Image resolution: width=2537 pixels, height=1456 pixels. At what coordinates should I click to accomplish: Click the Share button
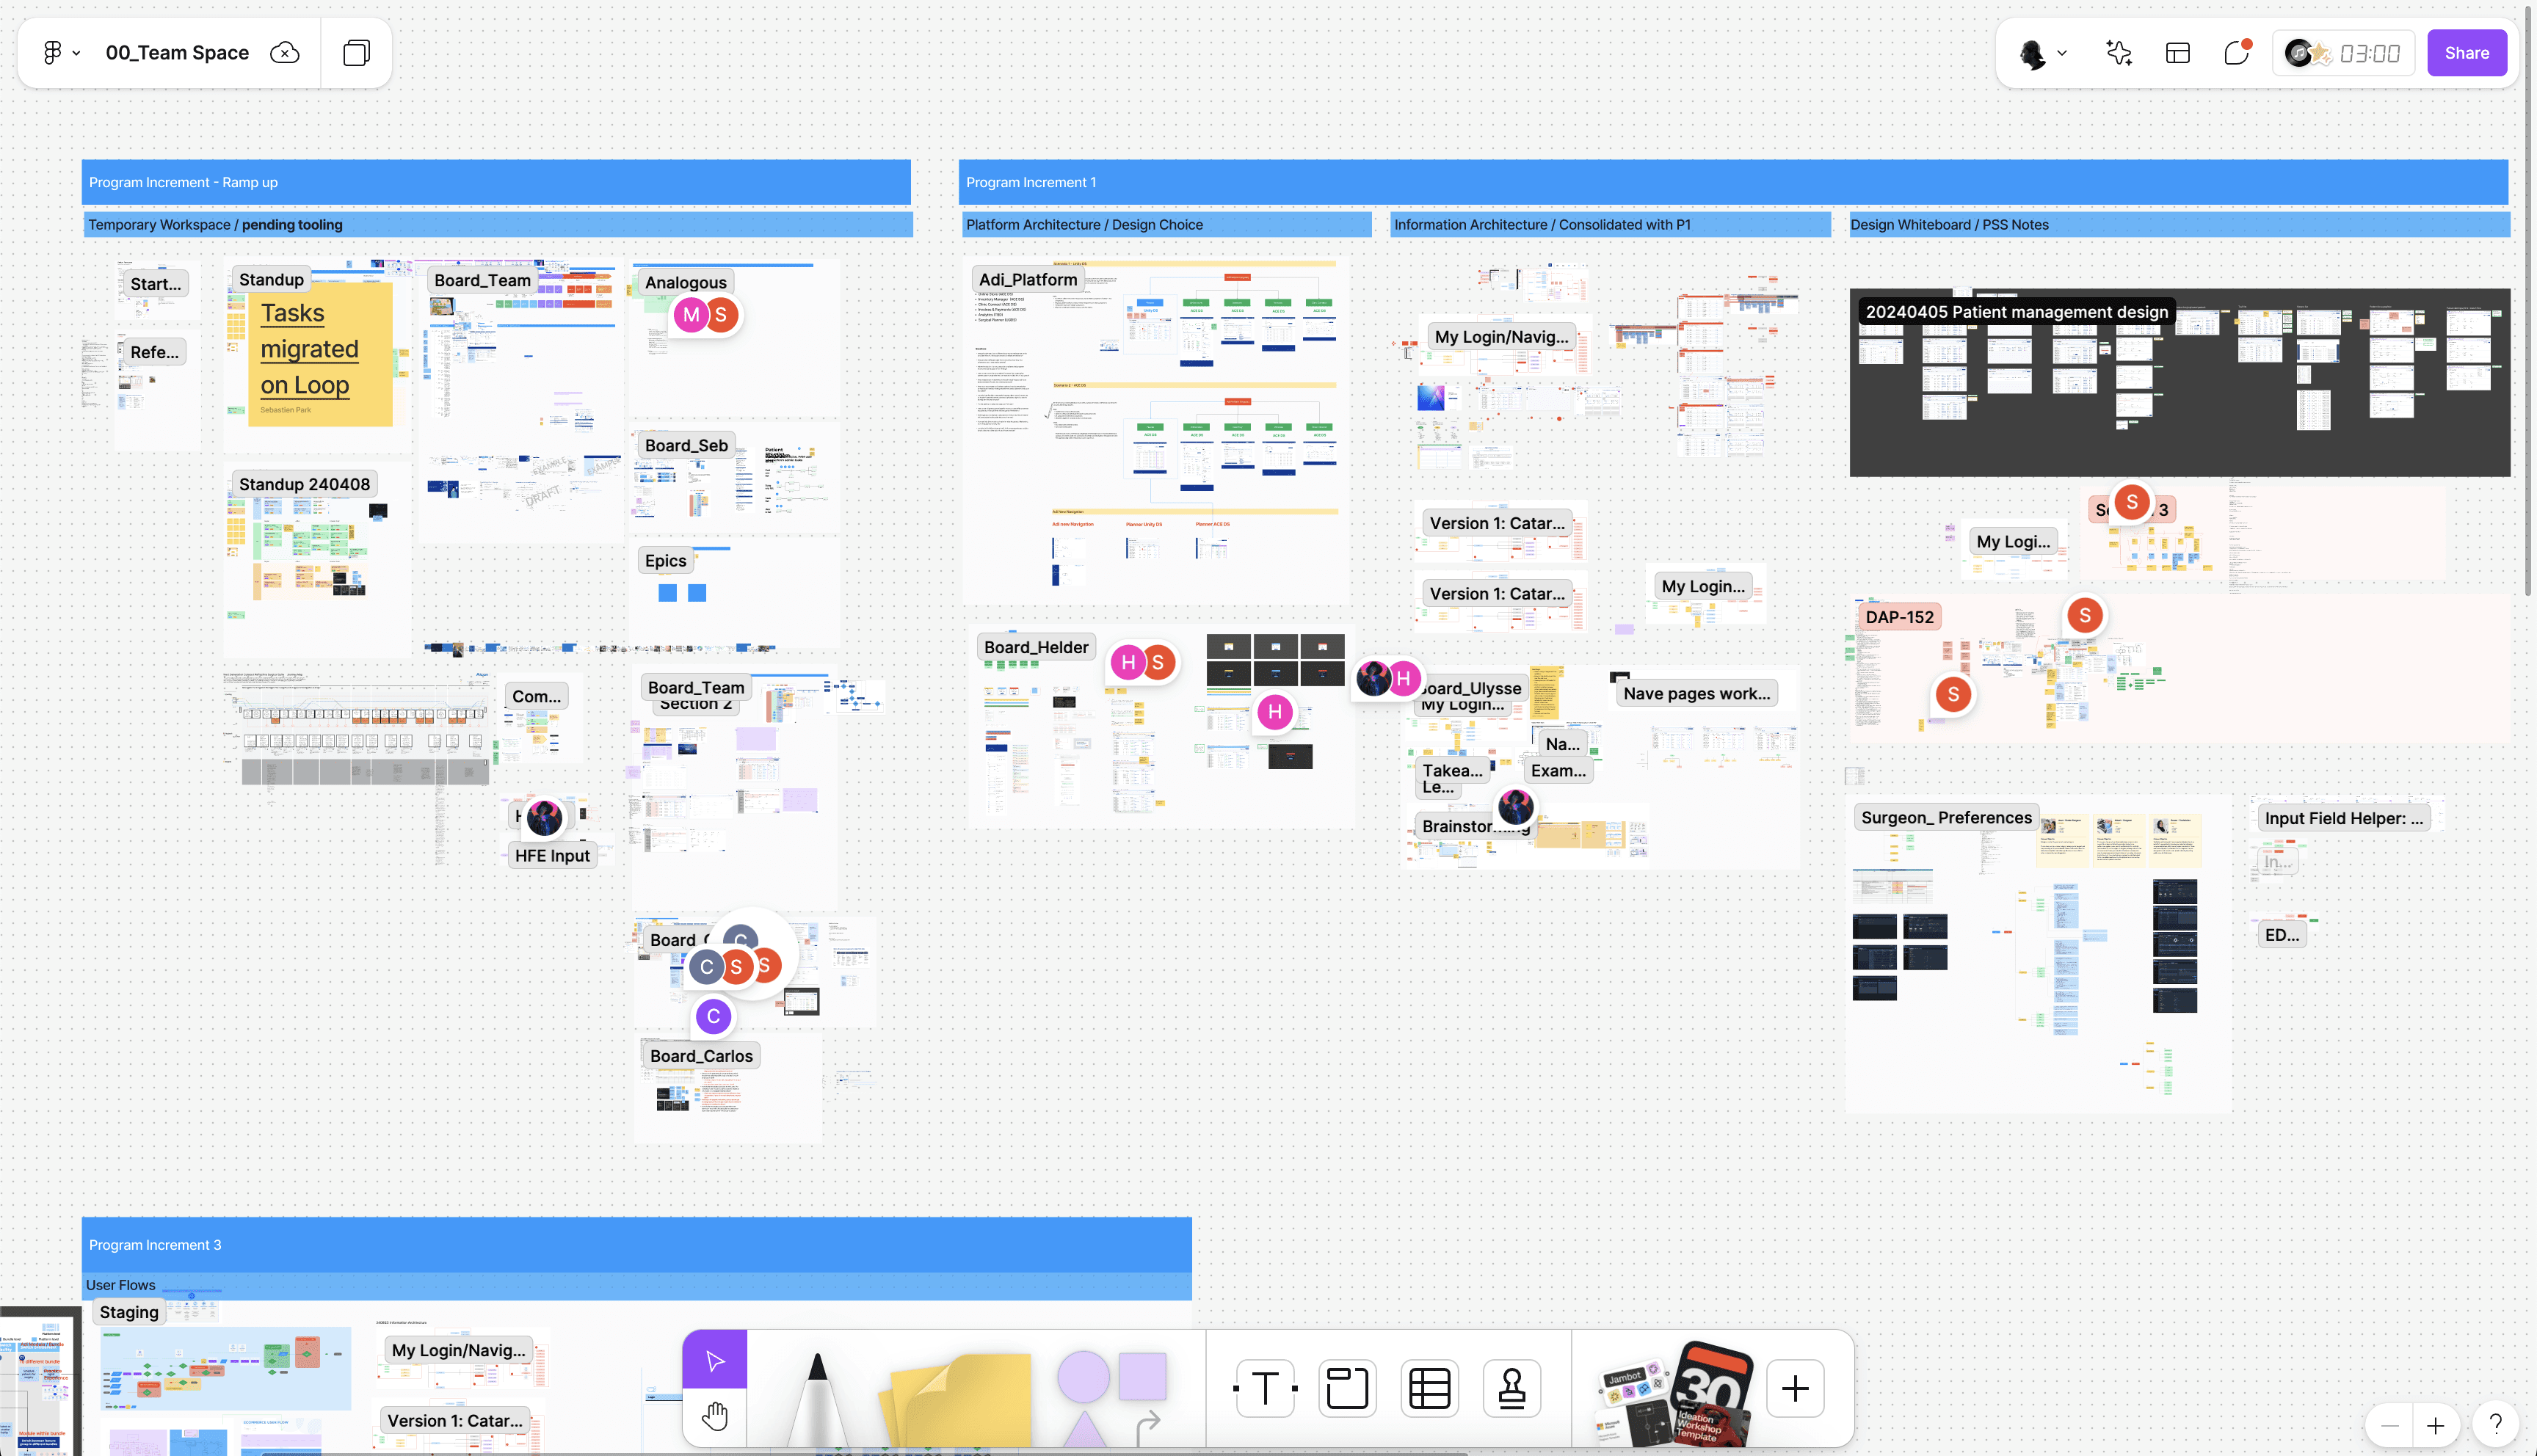tap(2466, 53)
